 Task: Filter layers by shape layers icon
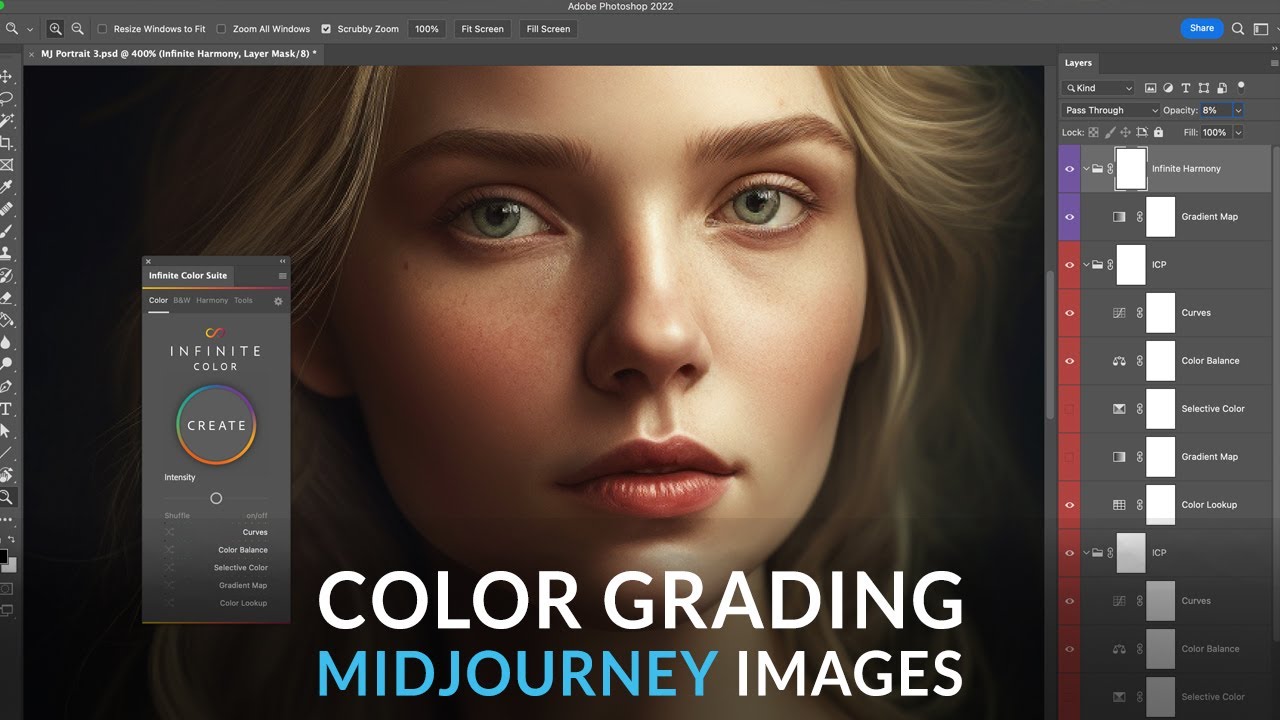click(1204, 88)
